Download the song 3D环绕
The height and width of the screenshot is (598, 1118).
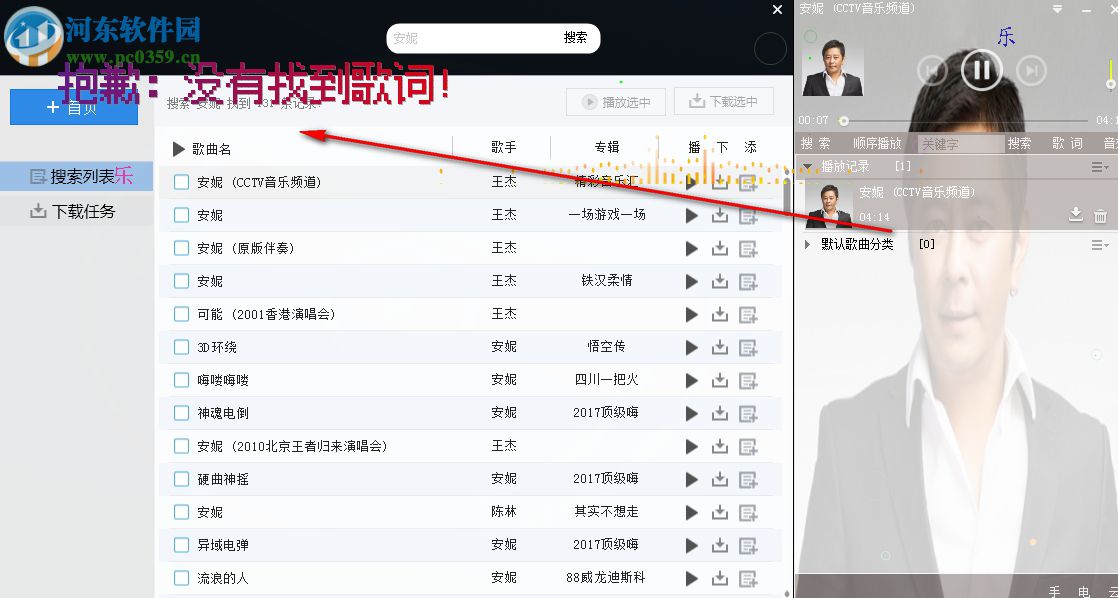pos(720,346)
